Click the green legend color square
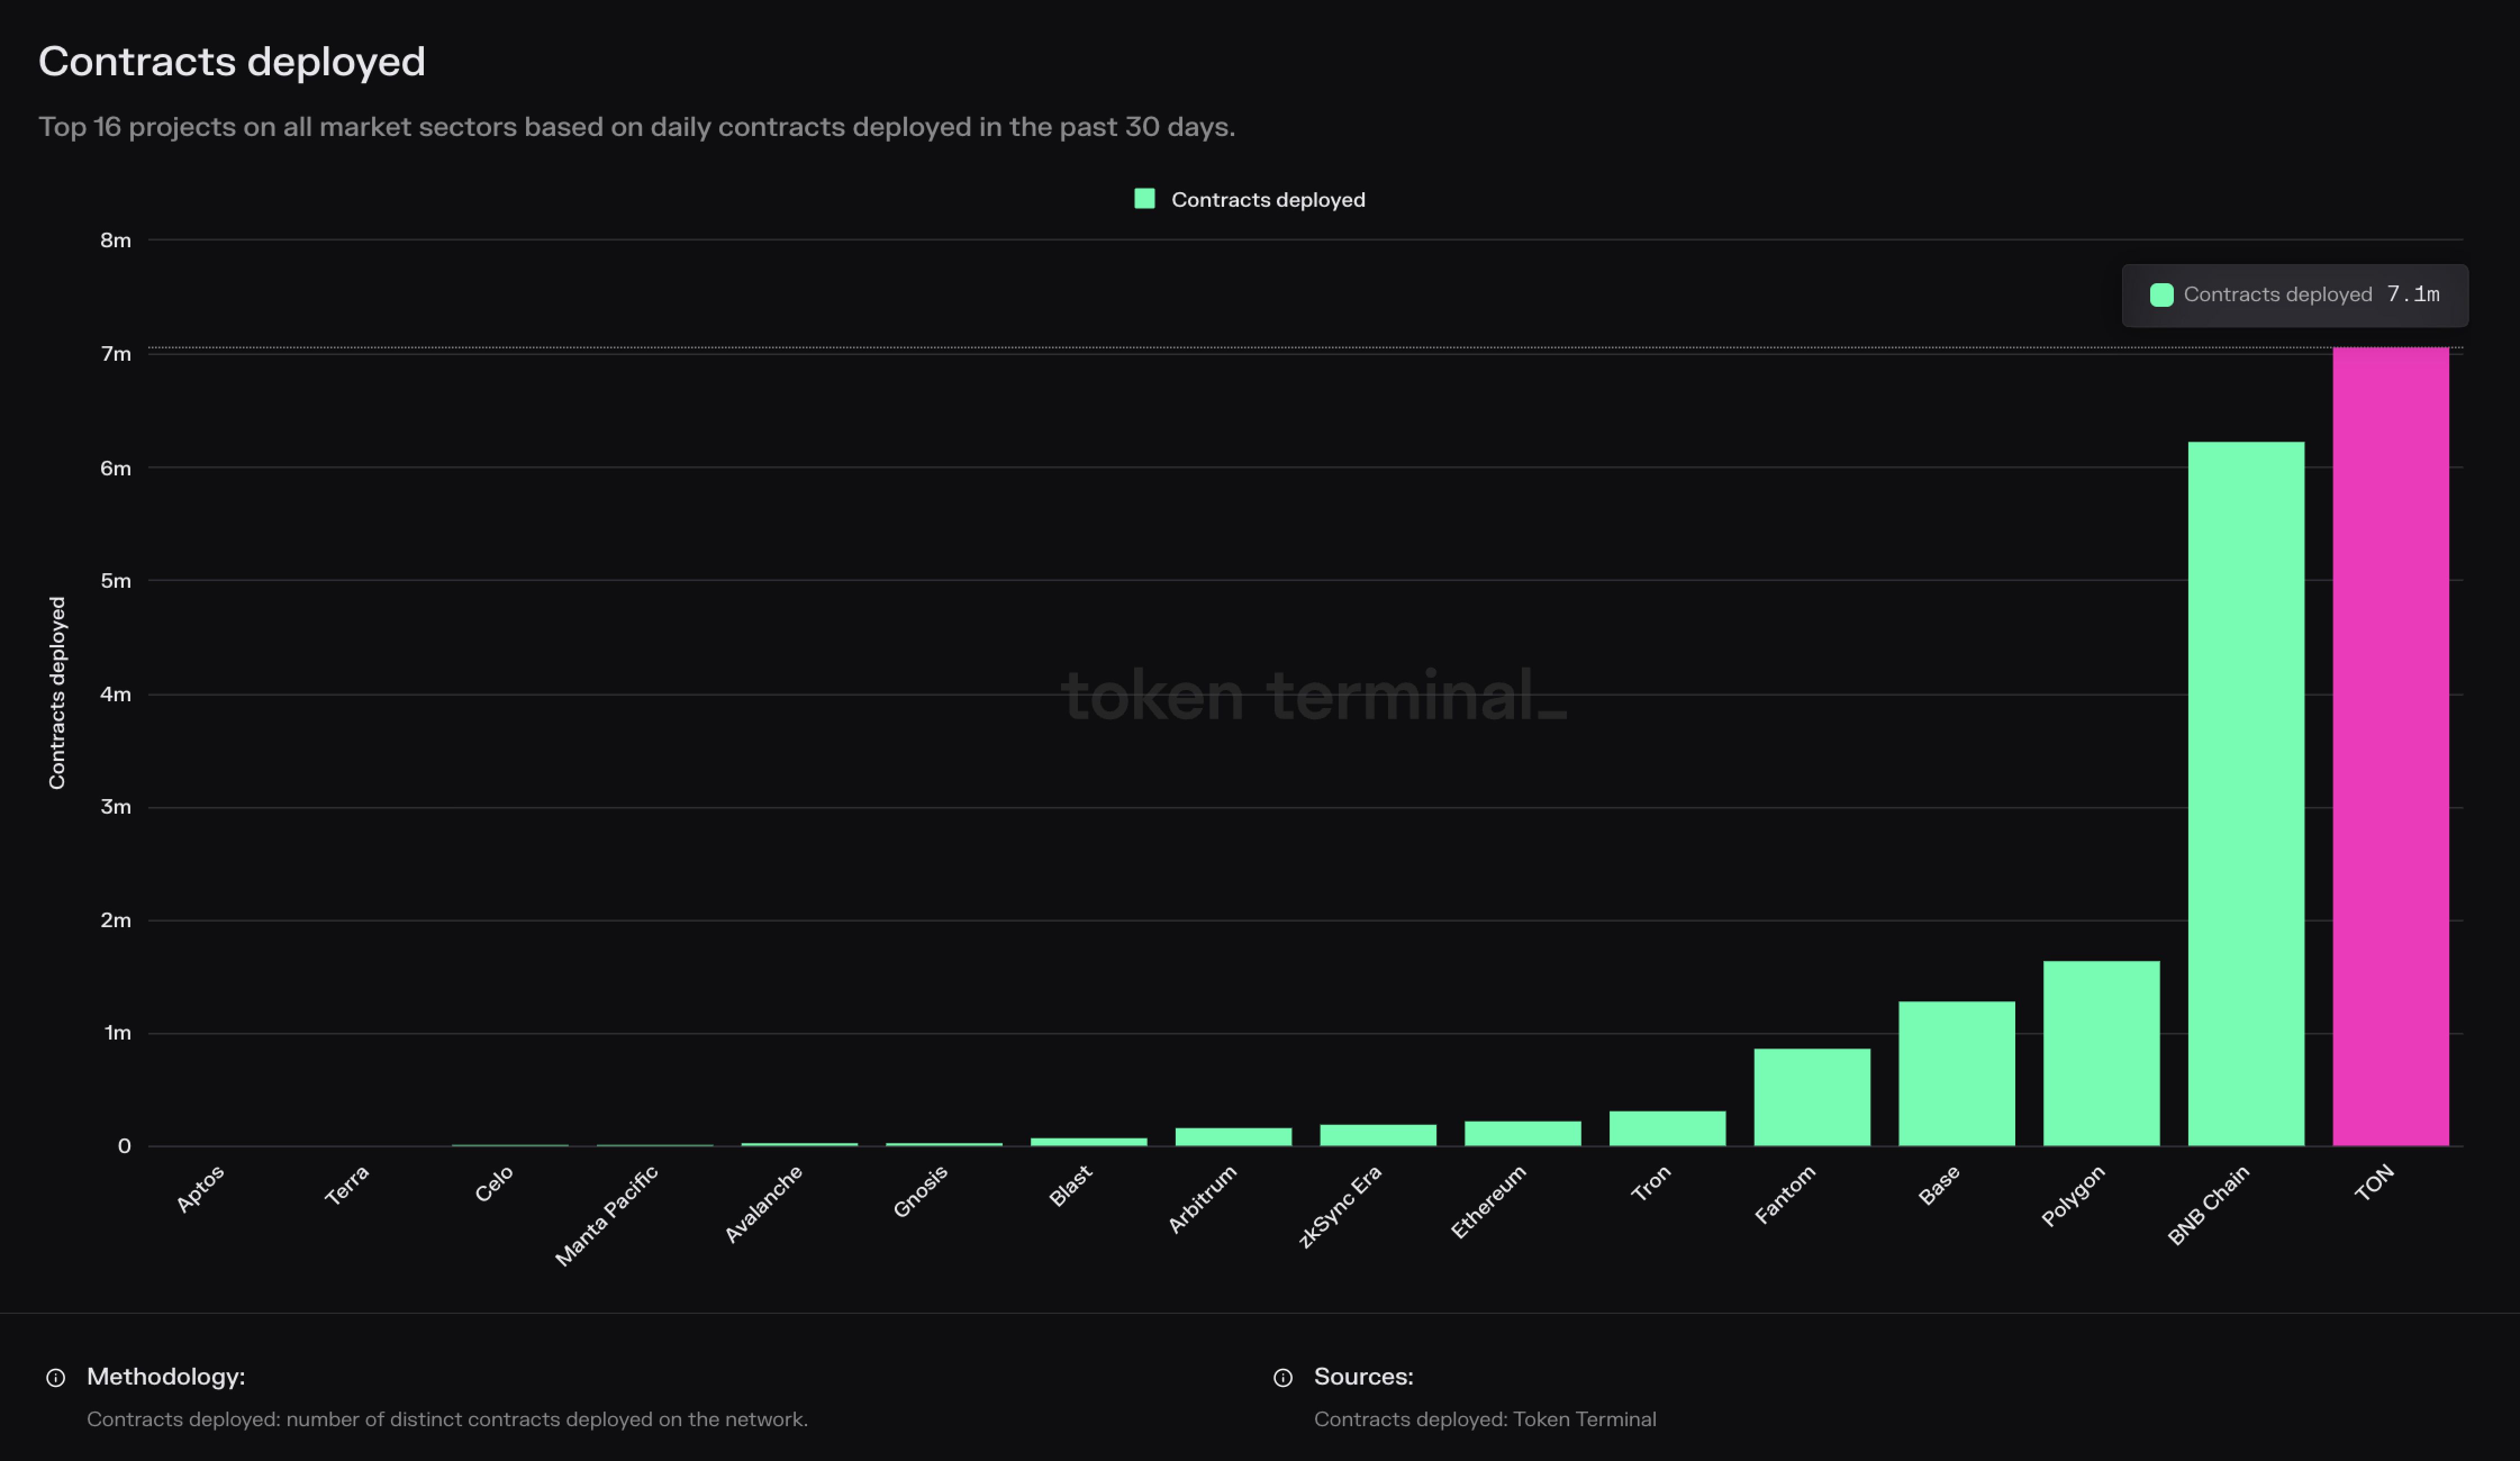 point(1145,199)
